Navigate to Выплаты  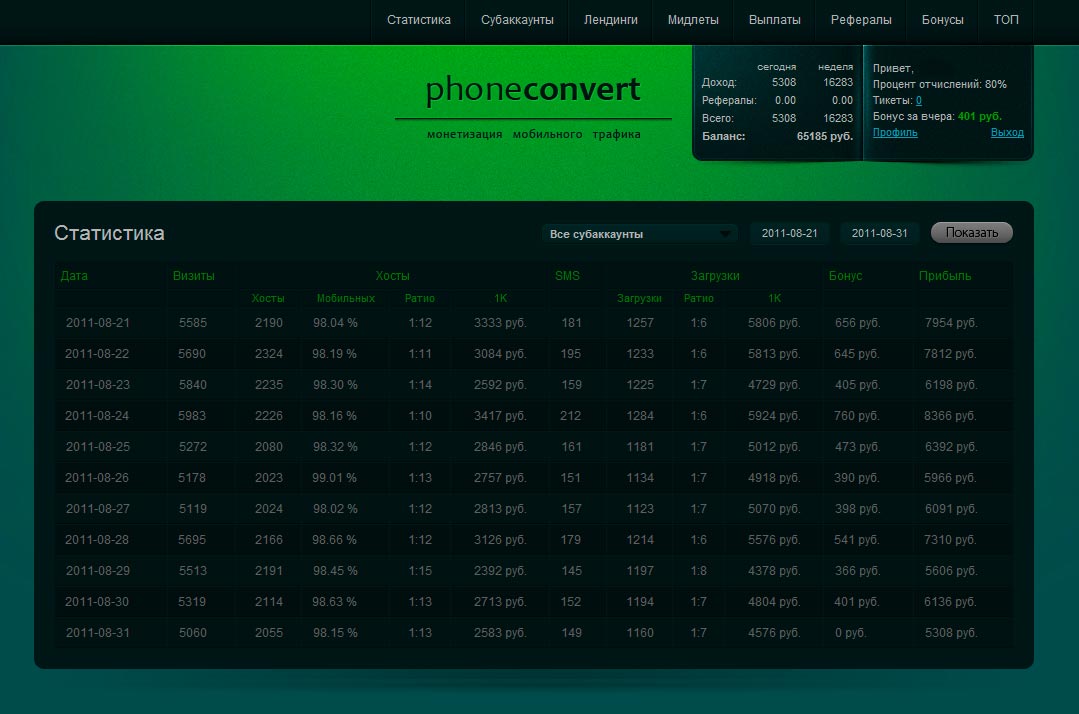click(x=774, y=20)
